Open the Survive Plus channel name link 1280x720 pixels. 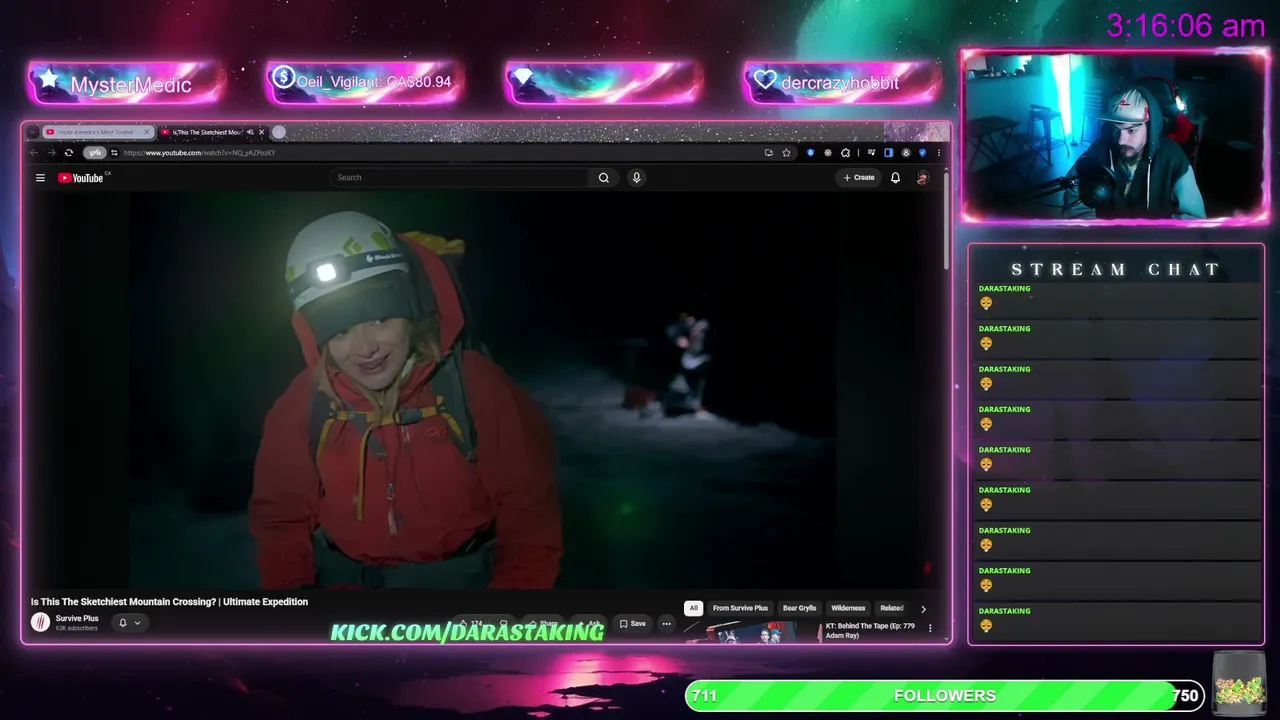(77, 619)
